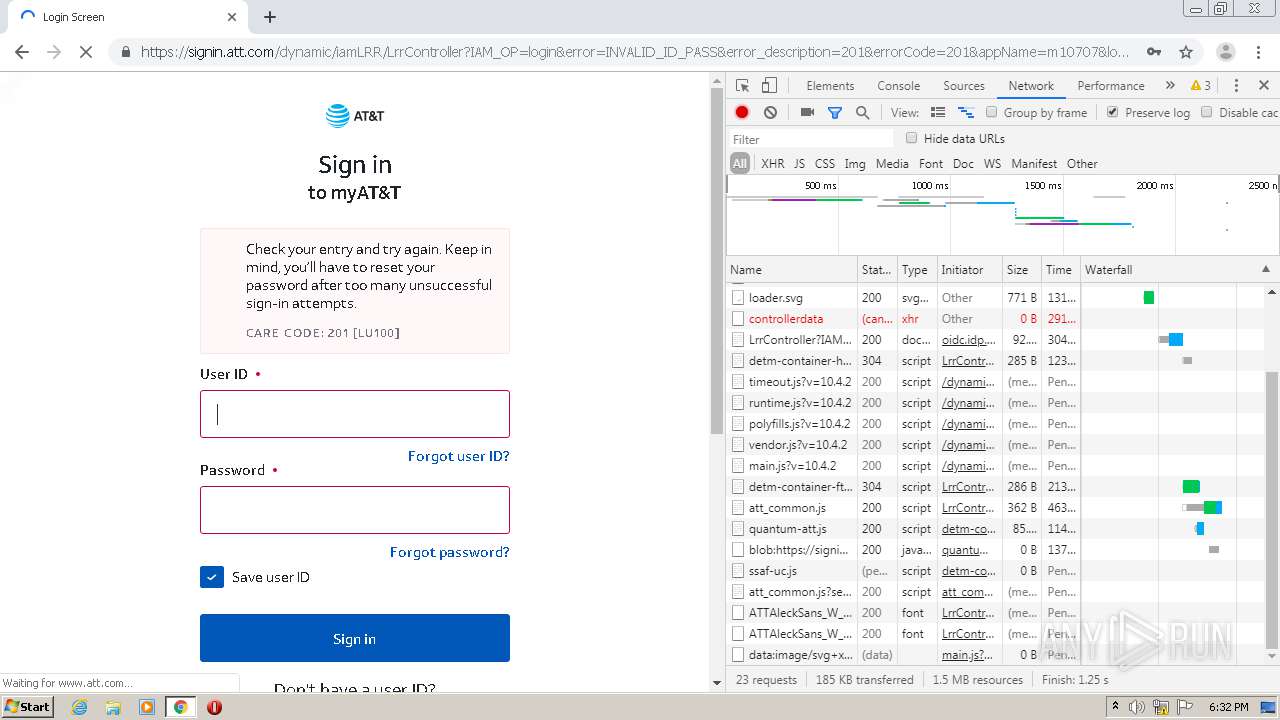Enable Group by frame checkbox
This screenshot has width=1280, height=720.
pos(992,112)
